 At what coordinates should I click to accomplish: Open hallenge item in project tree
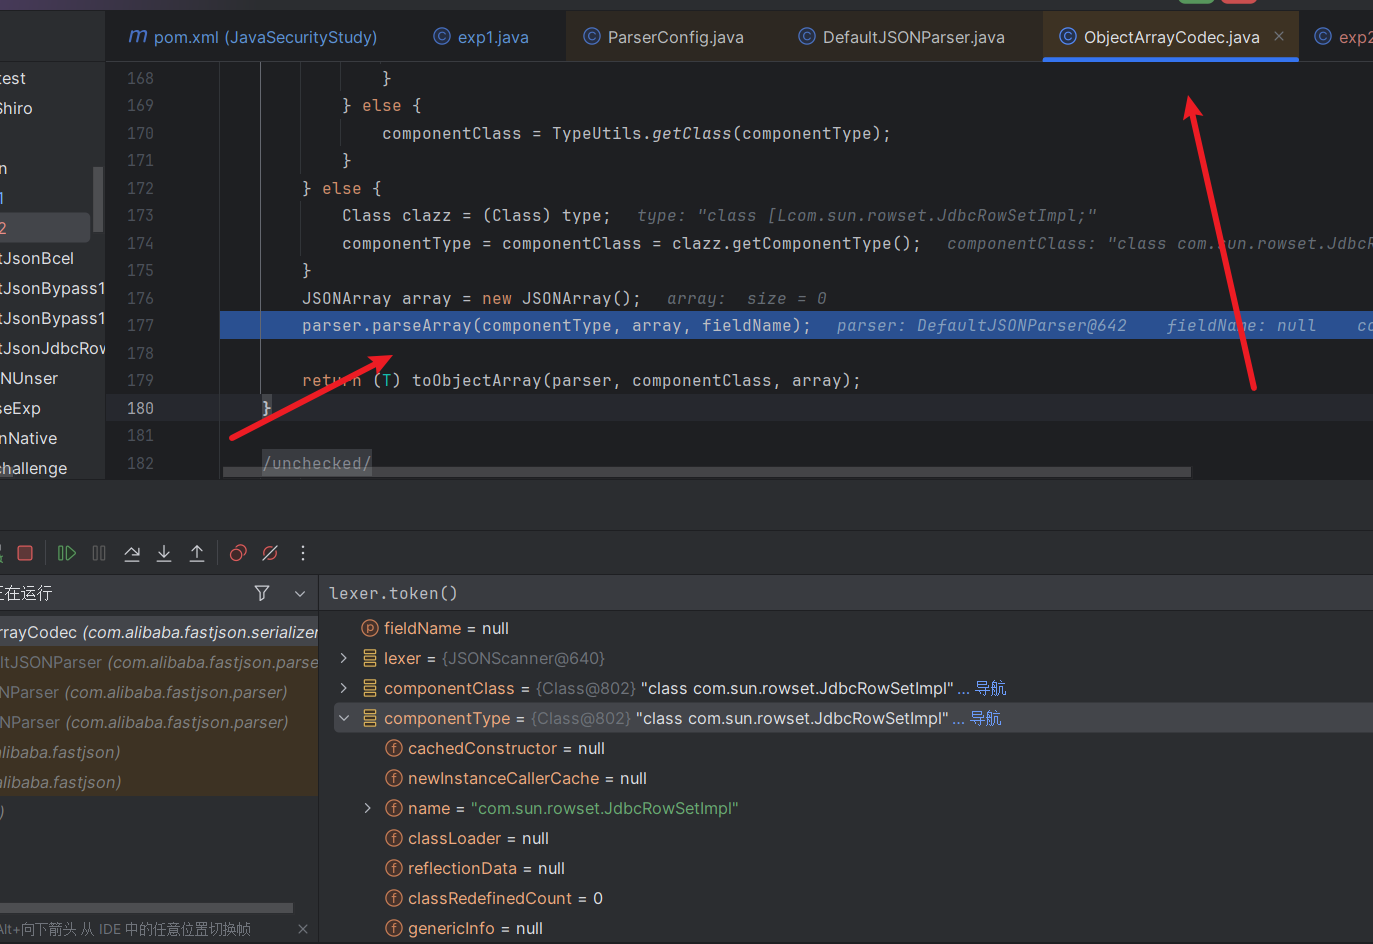[x=34, y=468]
